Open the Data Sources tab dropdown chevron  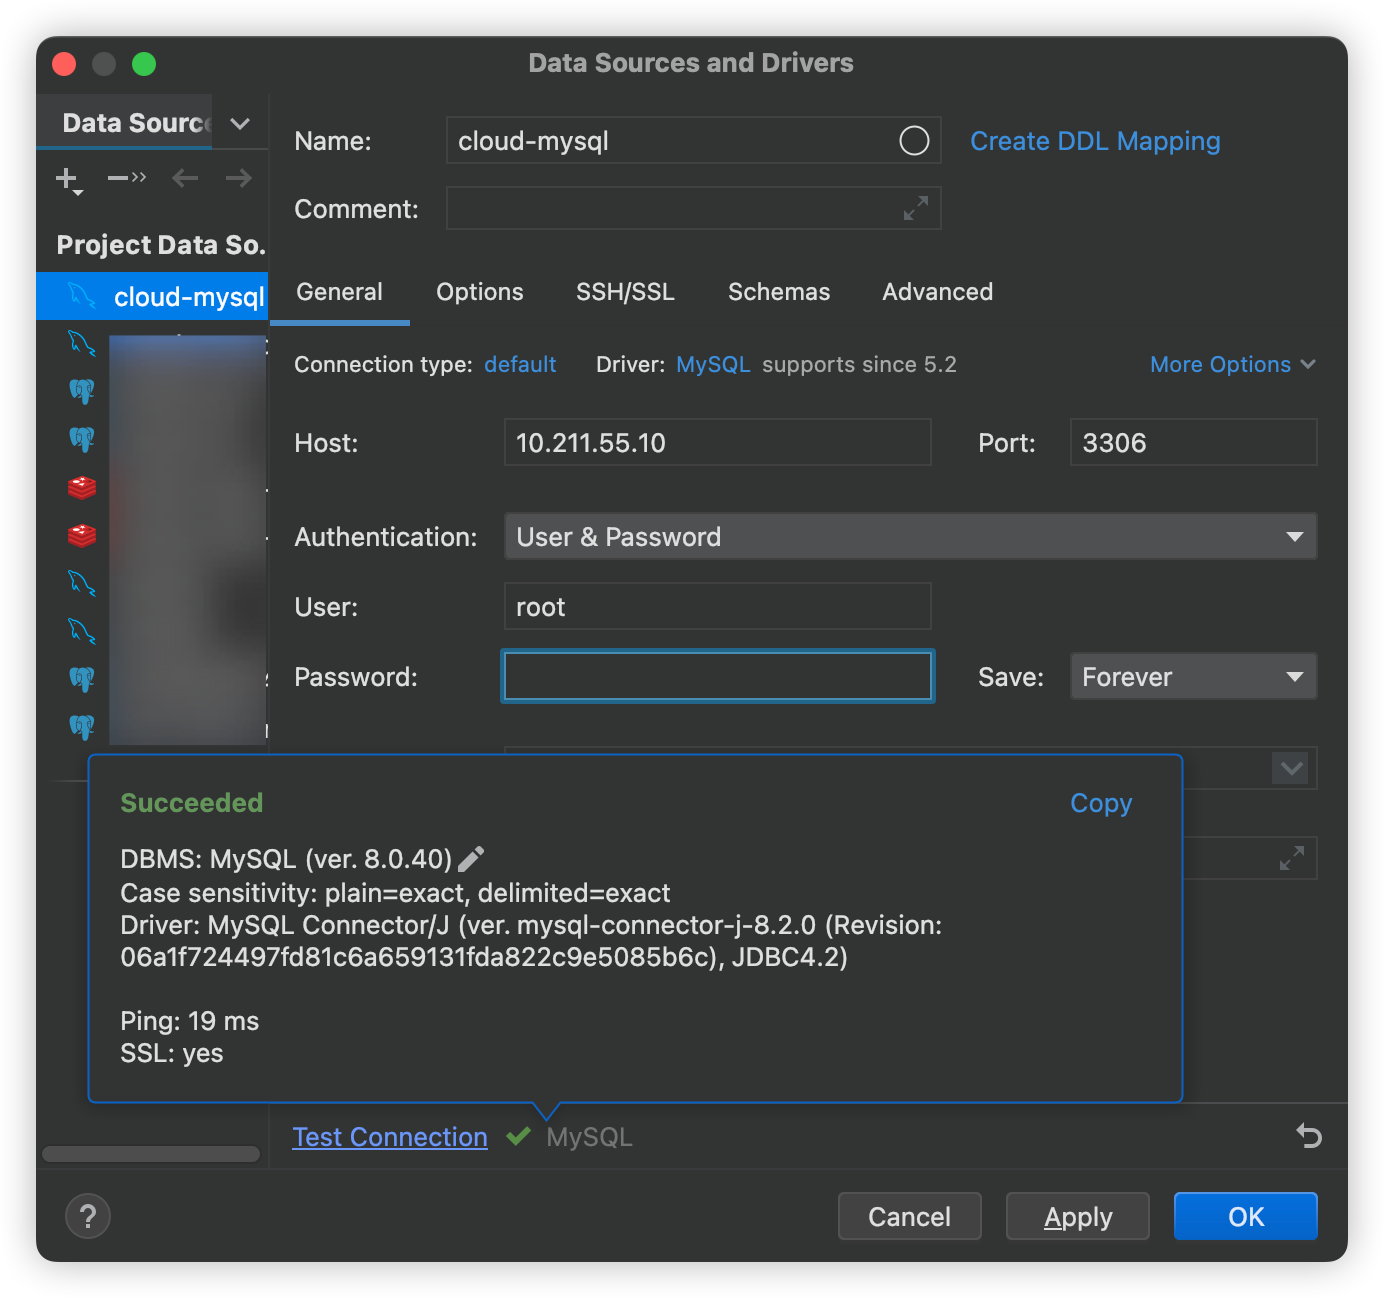240,123
